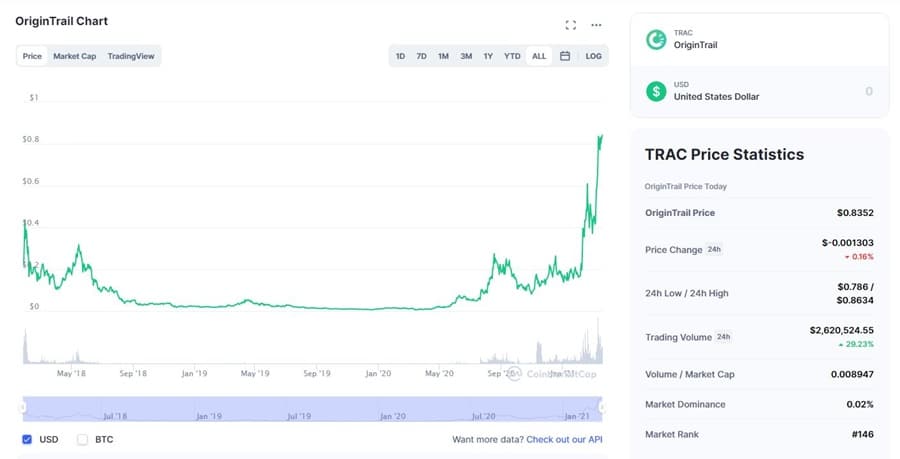Open the TradingView tab
The height and width of the screenshot is (459, 900).
pyautogui.click(x=131, y=56)
